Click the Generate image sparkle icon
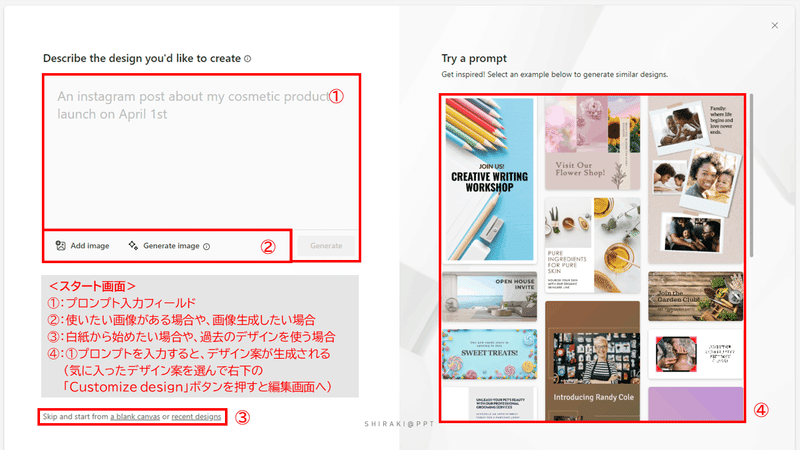Screen dimensions: 800x450 133,245
